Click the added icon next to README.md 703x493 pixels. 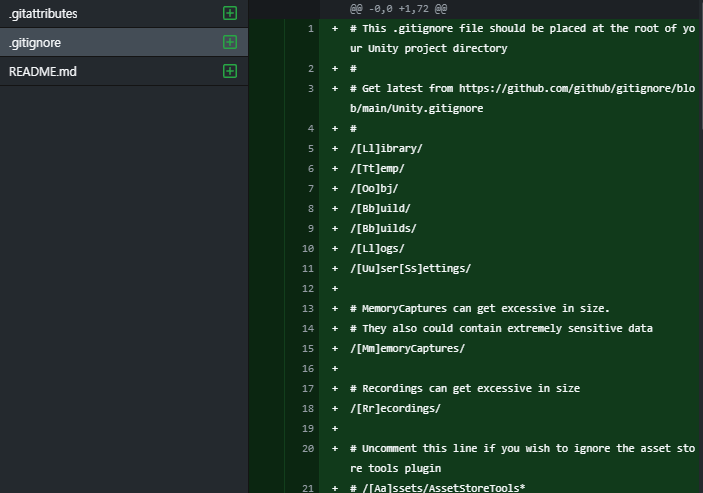point(230,71)
